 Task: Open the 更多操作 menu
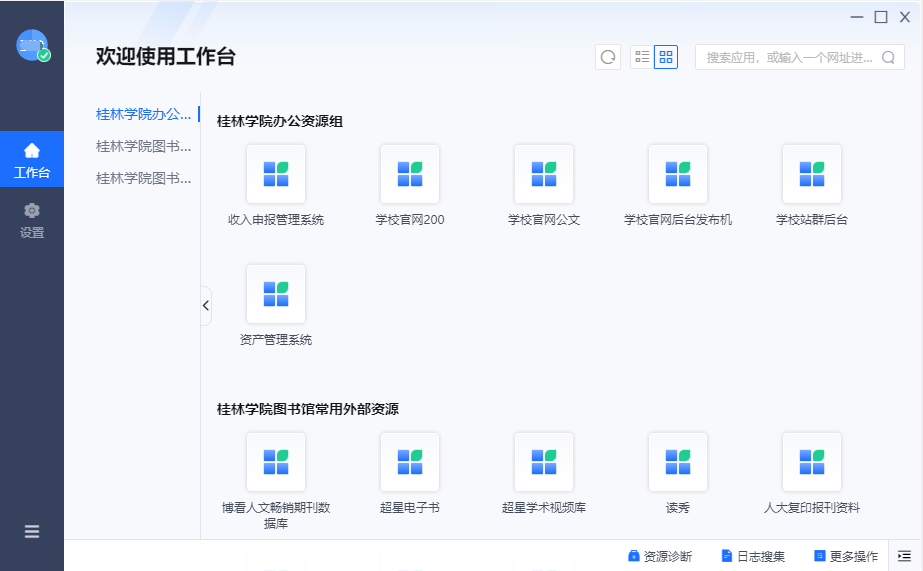[846, 556]
